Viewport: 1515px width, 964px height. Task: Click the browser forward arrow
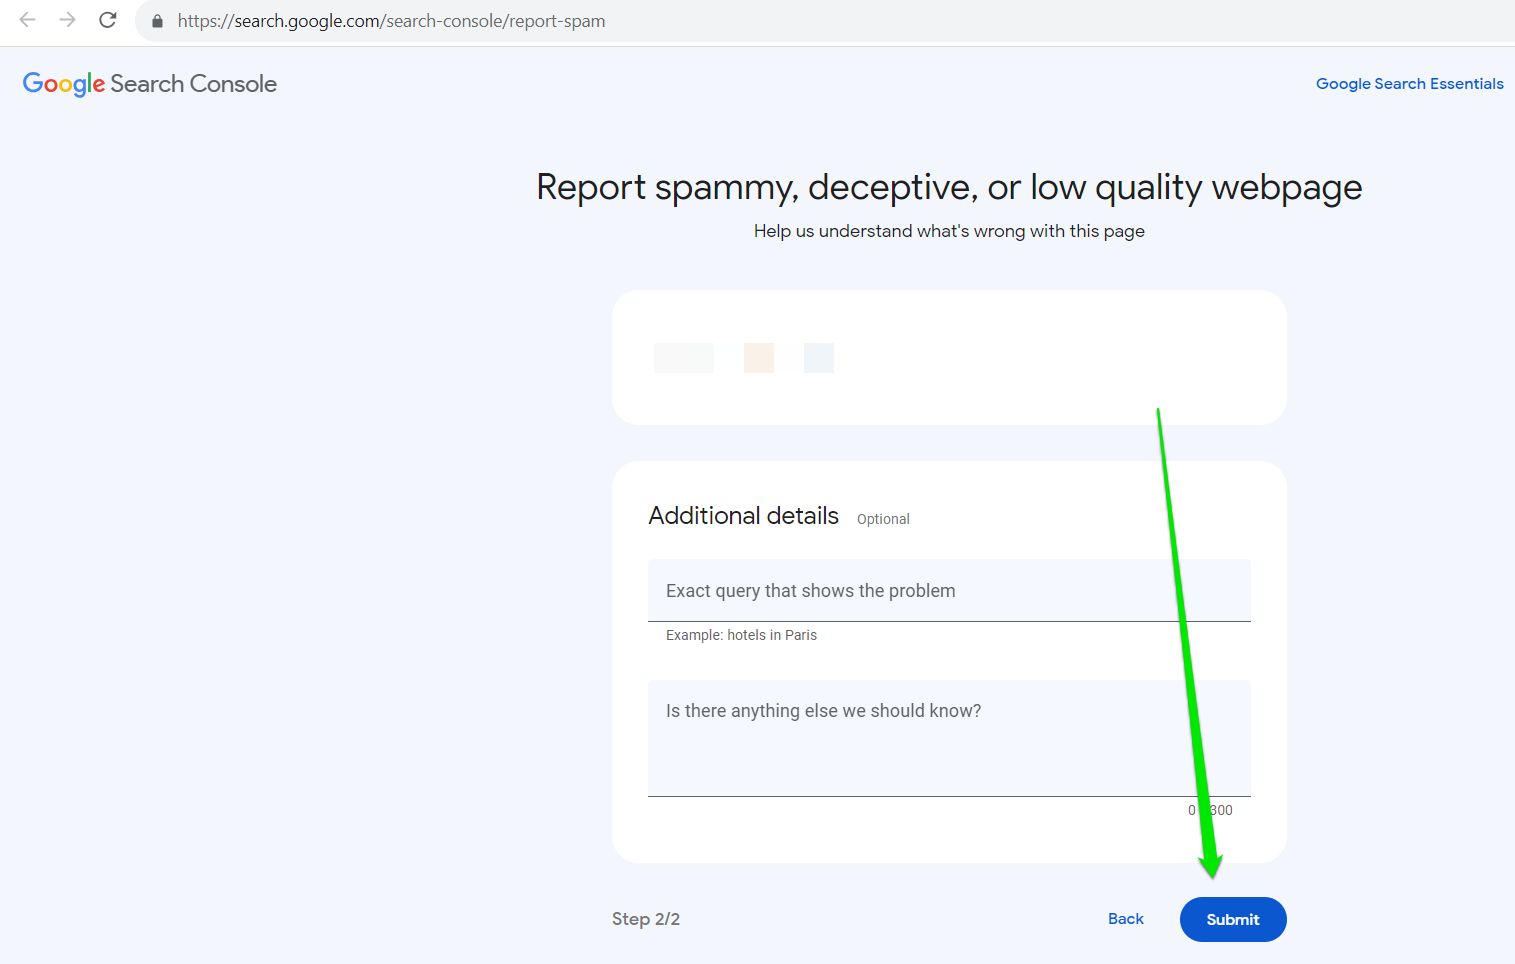[67, 20]
